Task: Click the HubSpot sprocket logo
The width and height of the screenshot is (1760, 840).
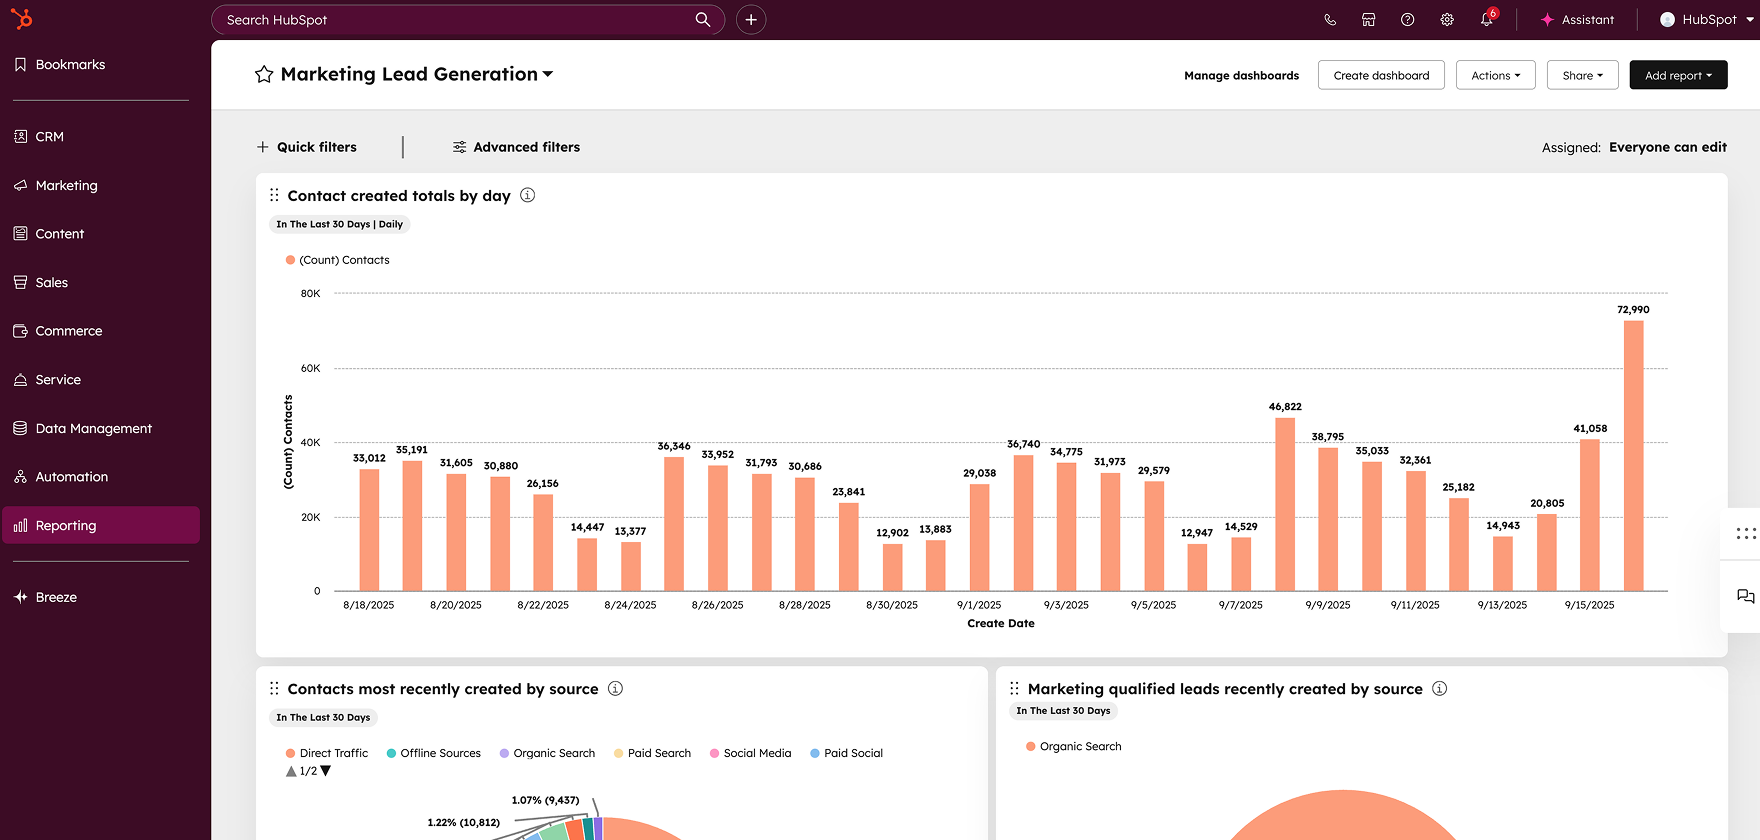Action: pos(21,19)
